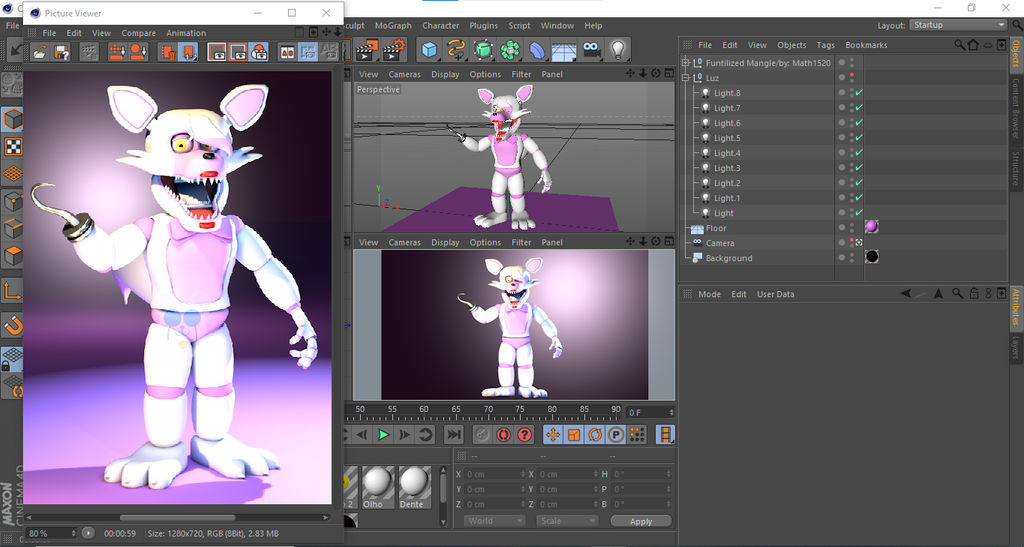
Task: Click Open image icon in Picture Viewer
Action: [x=40, y=52]
